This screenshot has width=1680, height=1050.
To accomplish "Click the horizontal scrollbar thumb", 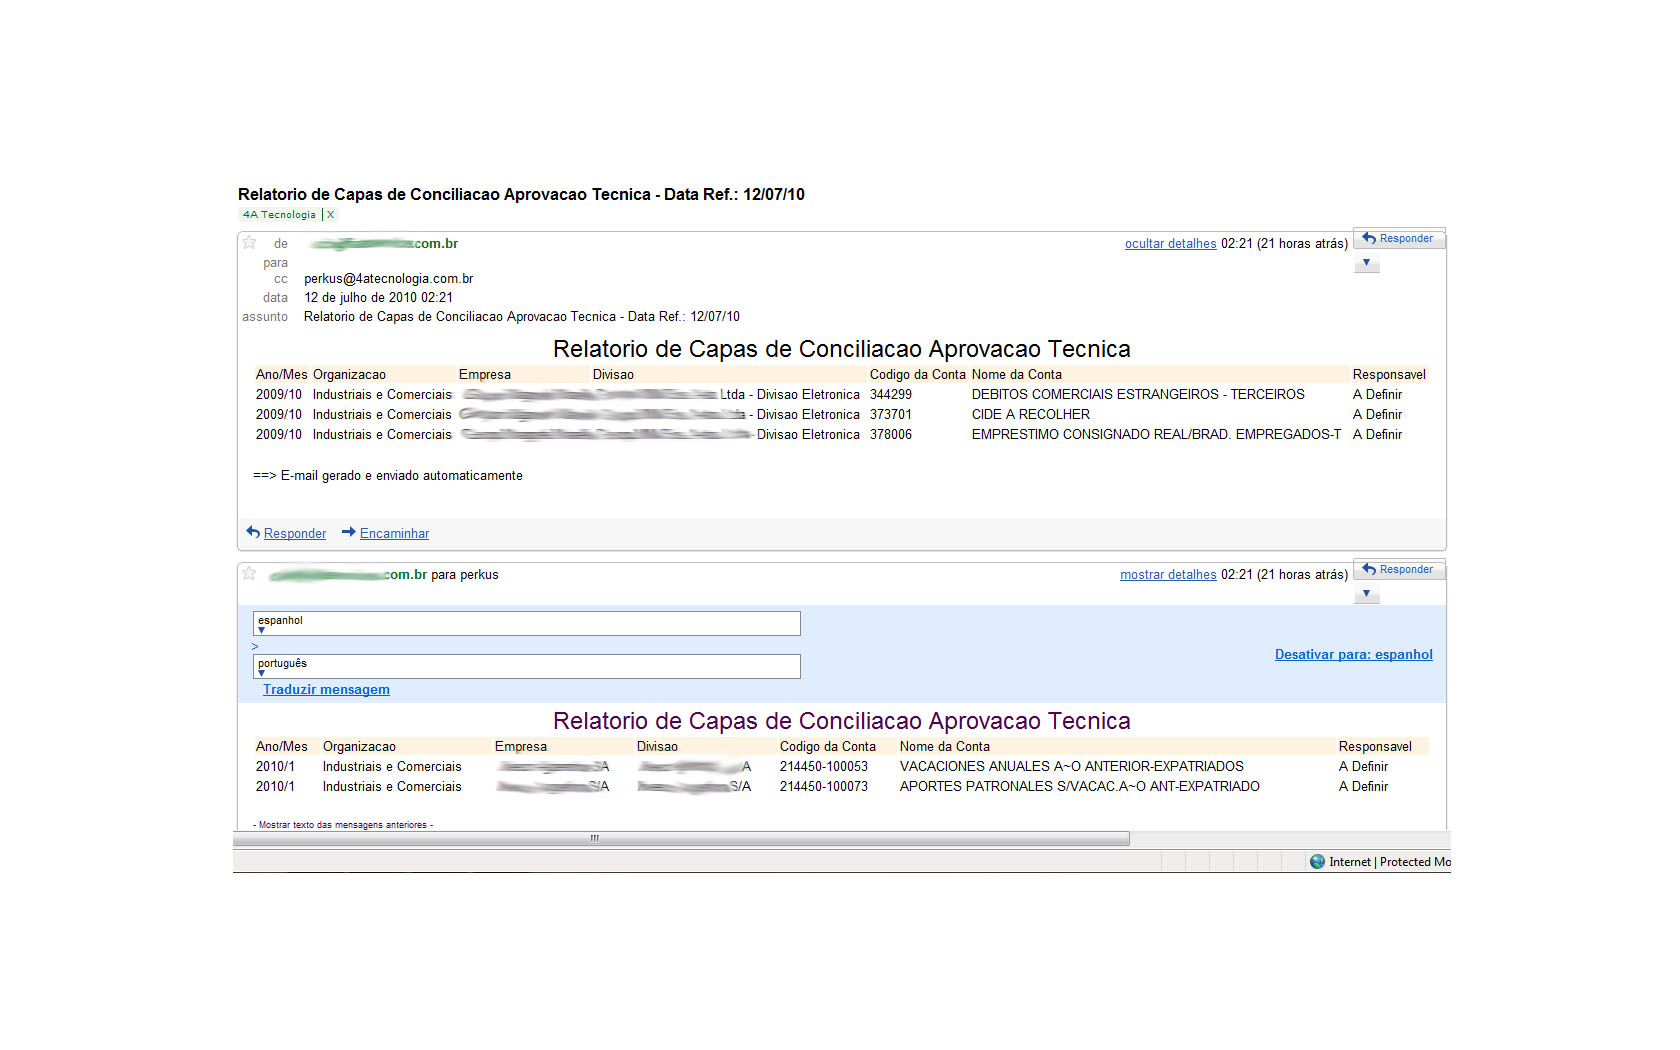I will pos(682,838).
